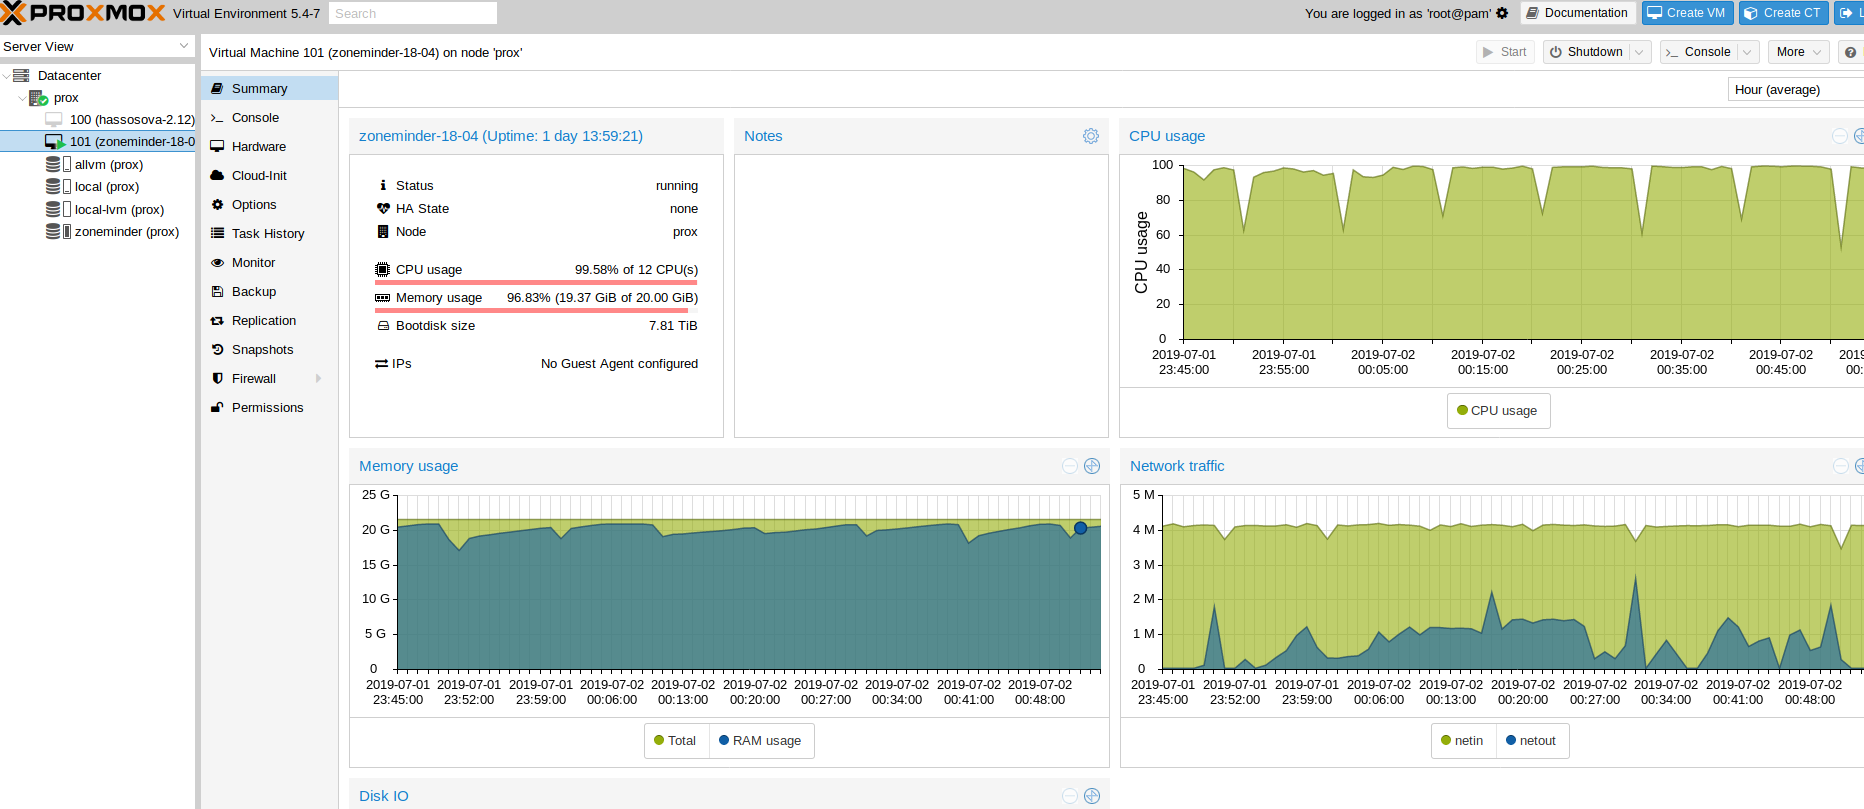Viewport: 1864px width, 809px height.
Task: Click the Create VM button
Action: click(x=1687, y=13)
